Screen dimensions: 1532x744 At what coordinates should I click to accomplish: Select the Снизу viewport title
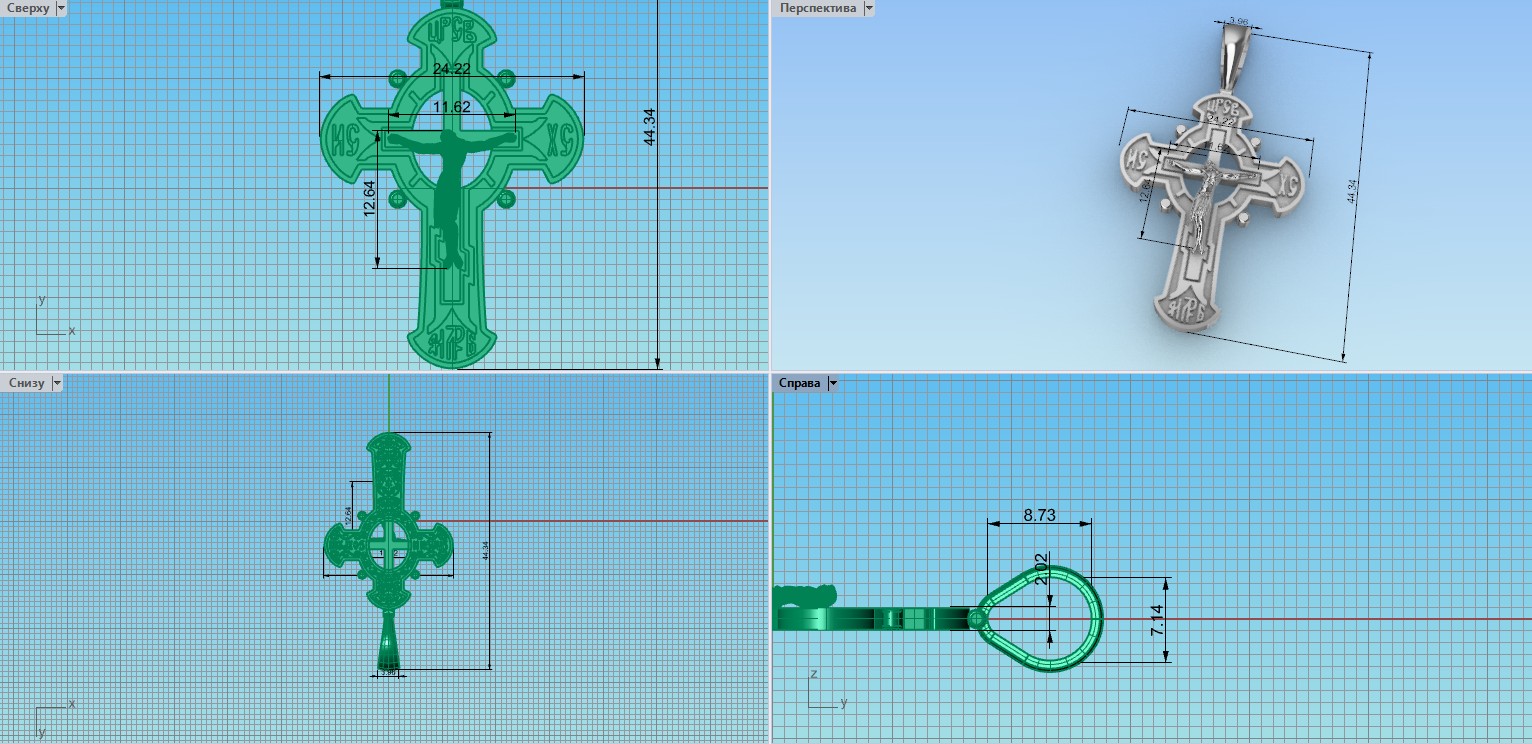pos(26,383)
